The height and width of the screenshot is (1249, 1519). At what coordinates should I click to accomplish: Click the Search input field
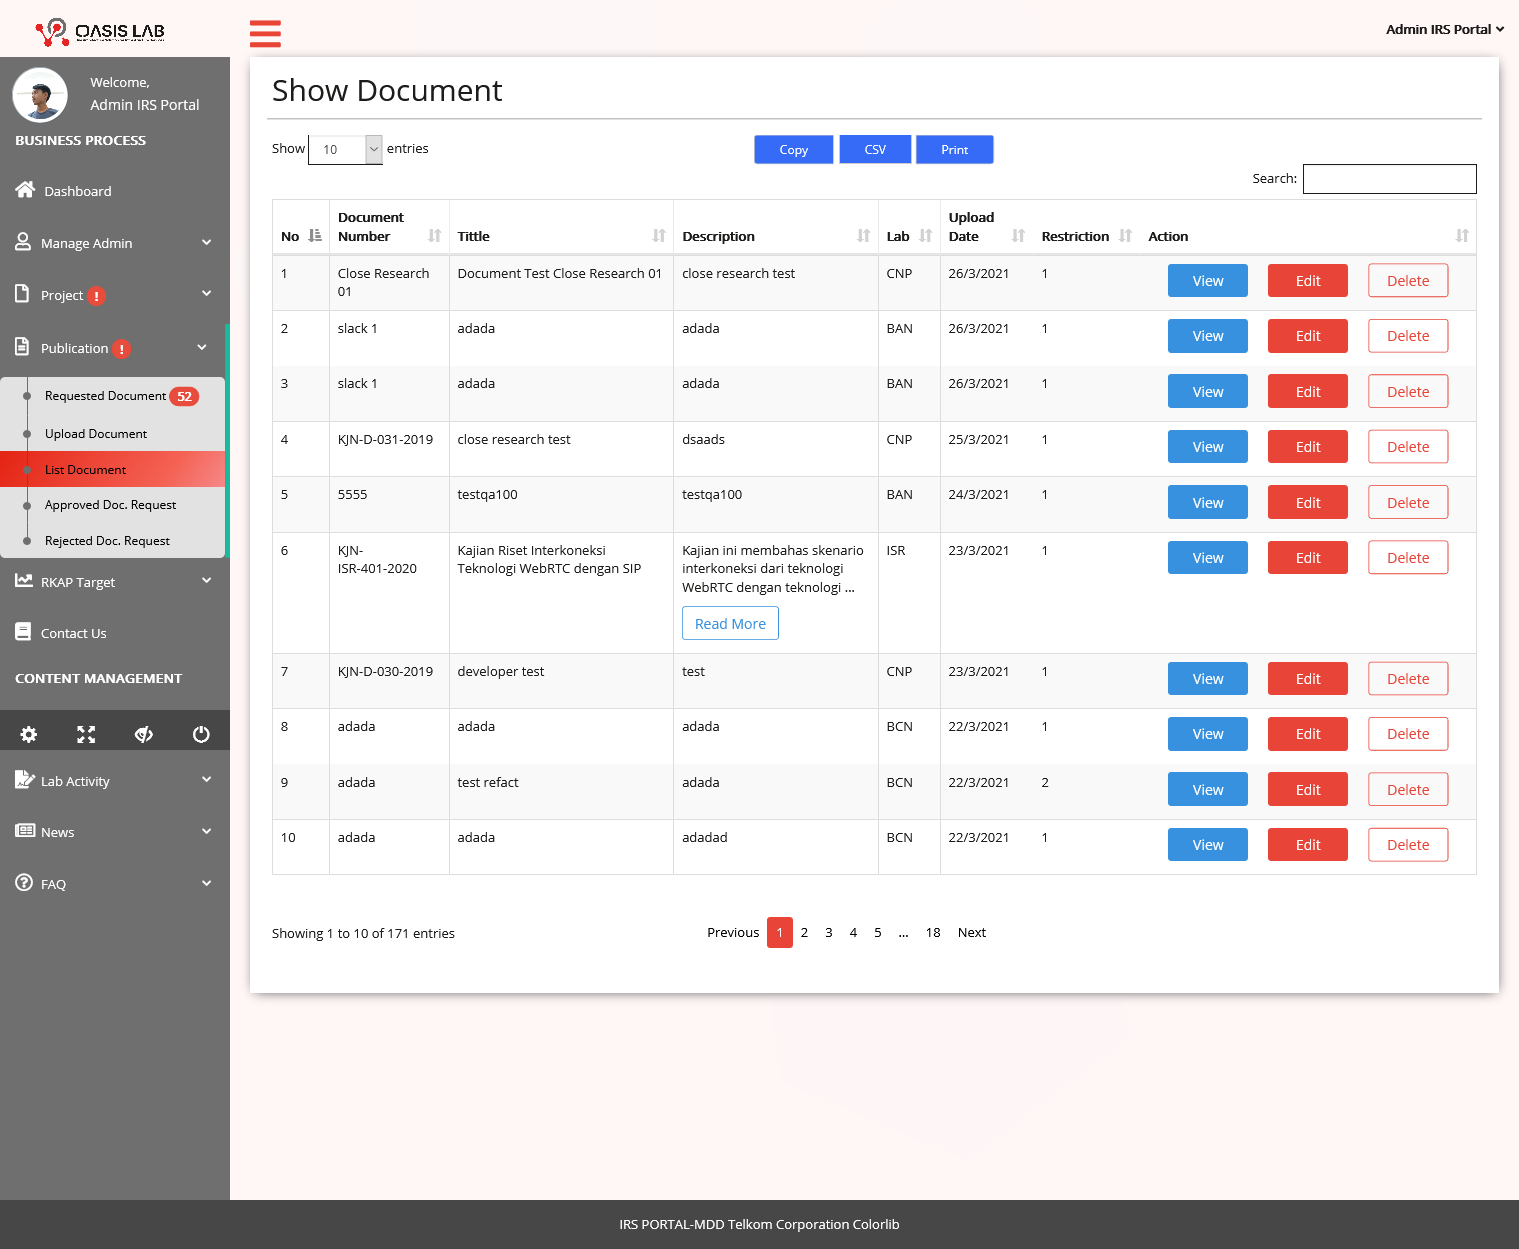[x=1389, y=179]
